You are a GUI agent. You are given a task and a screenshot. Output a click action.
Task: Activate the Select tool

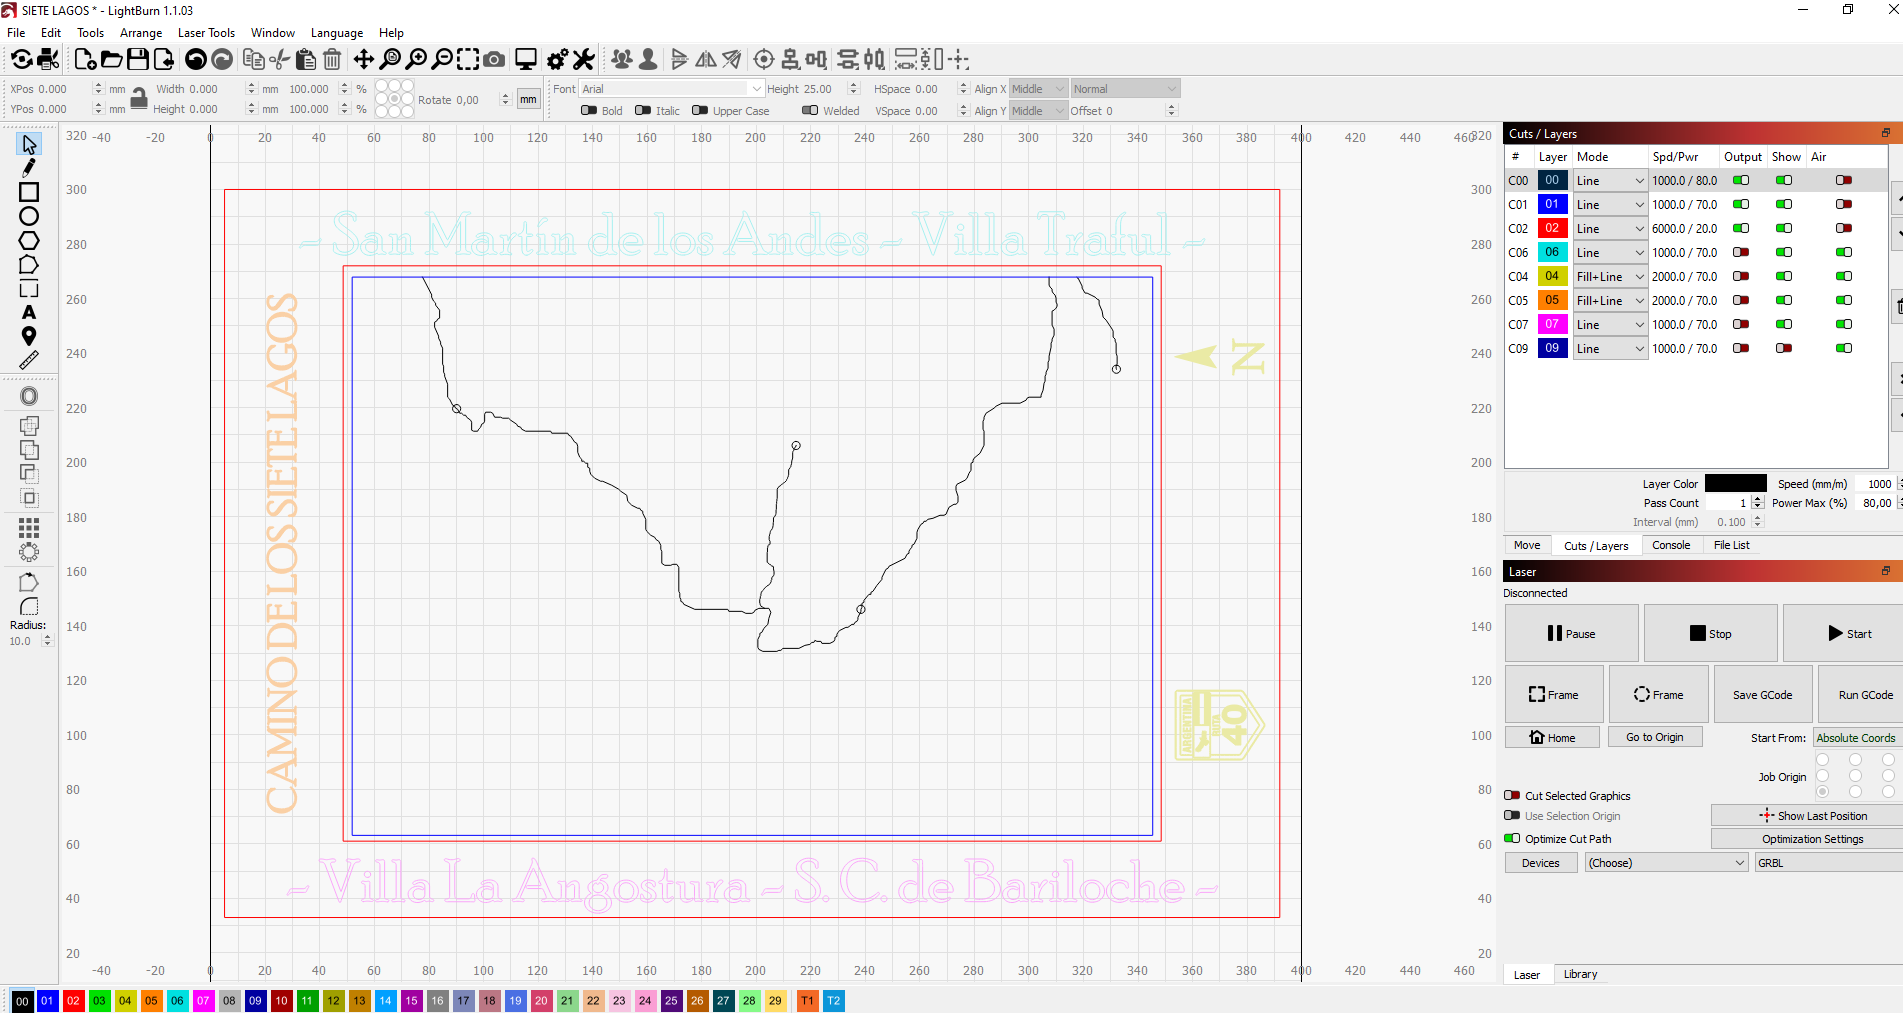[x=28, y=142]
